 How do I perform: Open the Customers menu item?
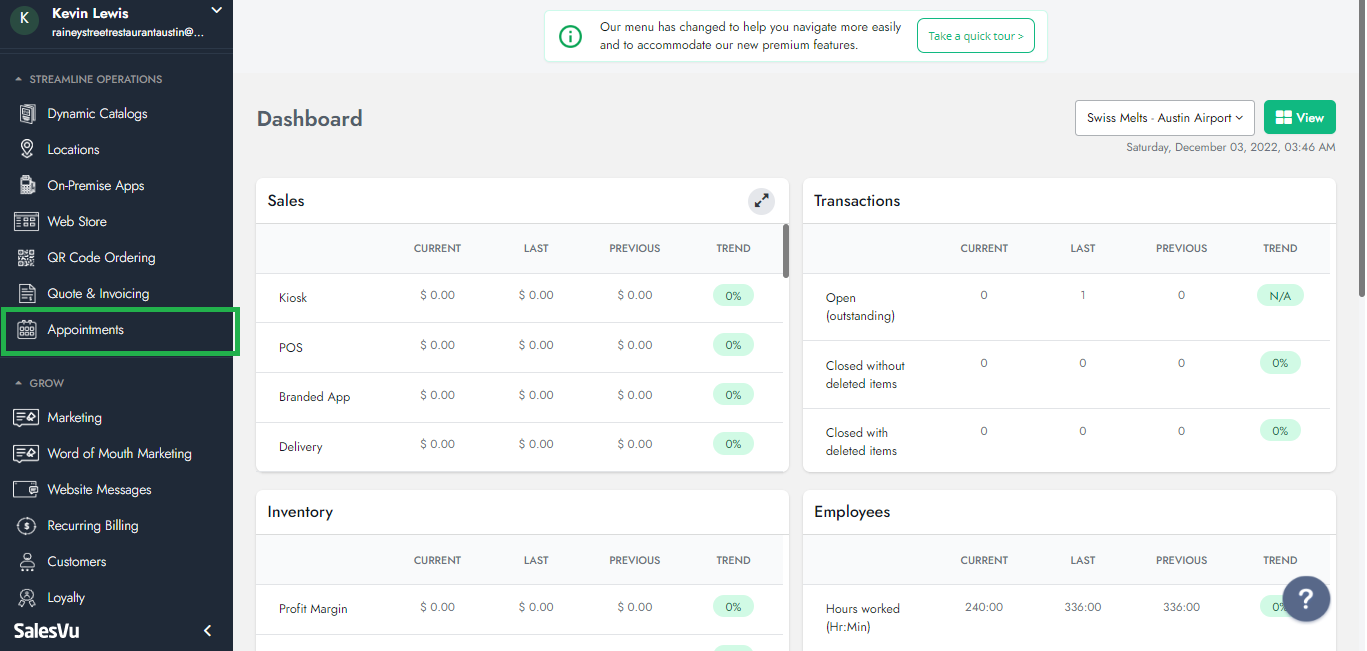point(77,562)
